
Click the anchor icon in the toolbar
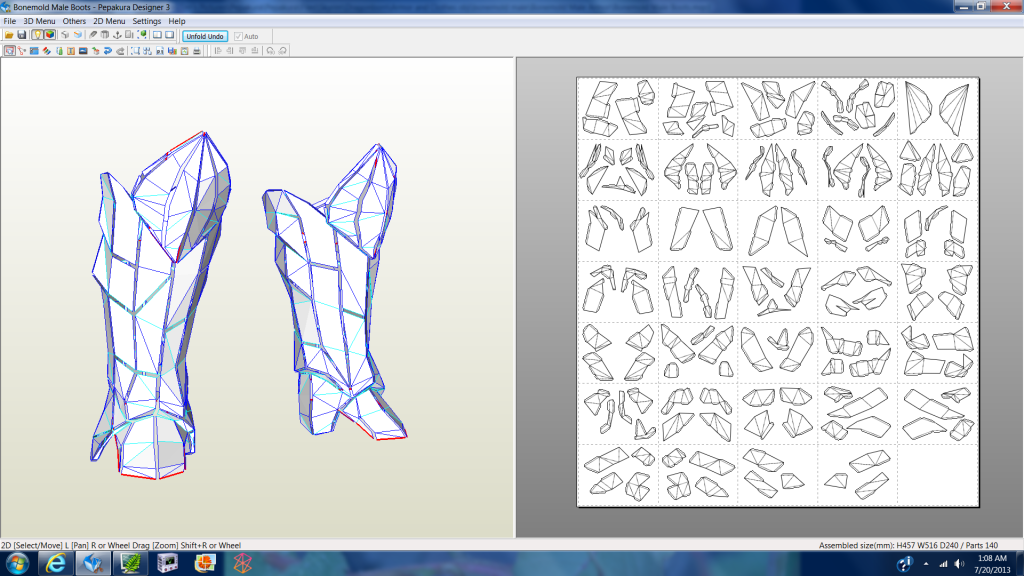pyautogui.click(x=118, y=35)
